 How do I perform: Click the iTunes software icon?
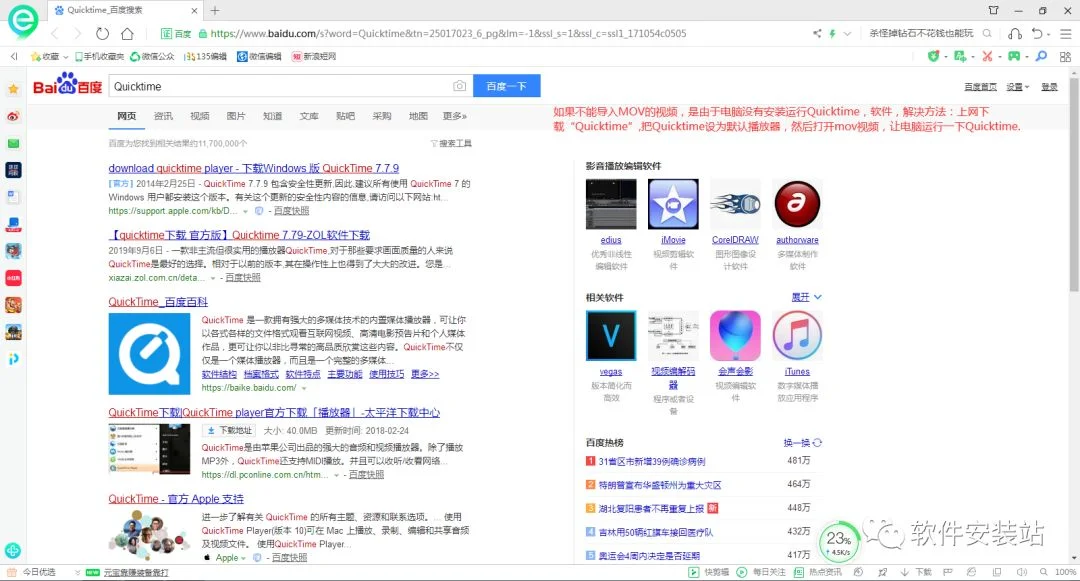(797, 335)
